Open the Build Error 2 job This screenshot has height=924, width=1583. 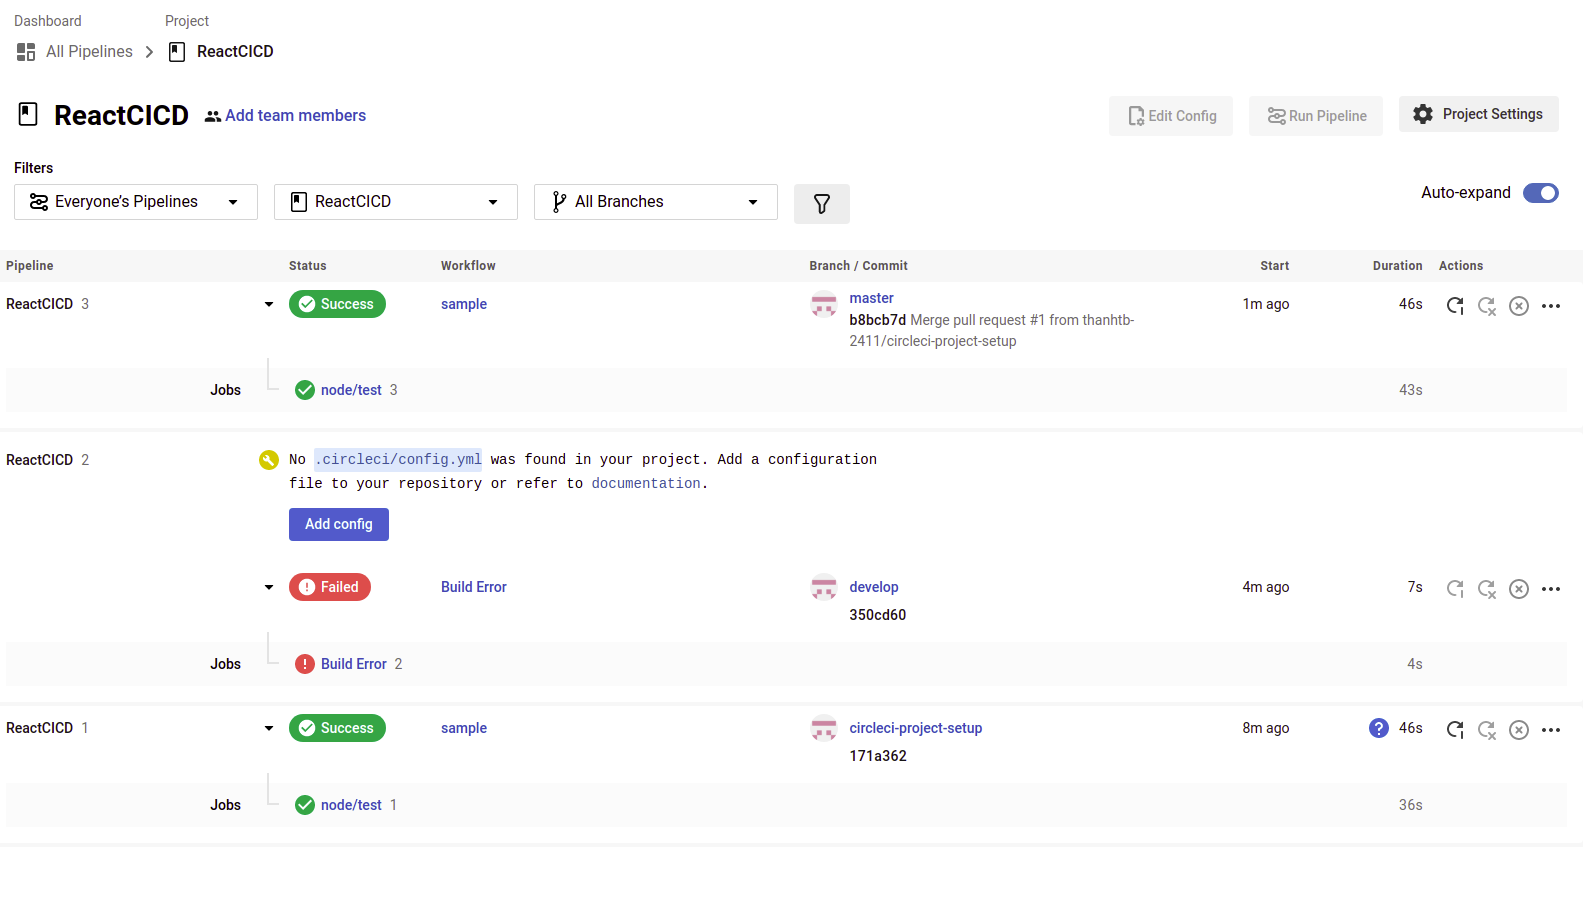click(x=353, y=664)
